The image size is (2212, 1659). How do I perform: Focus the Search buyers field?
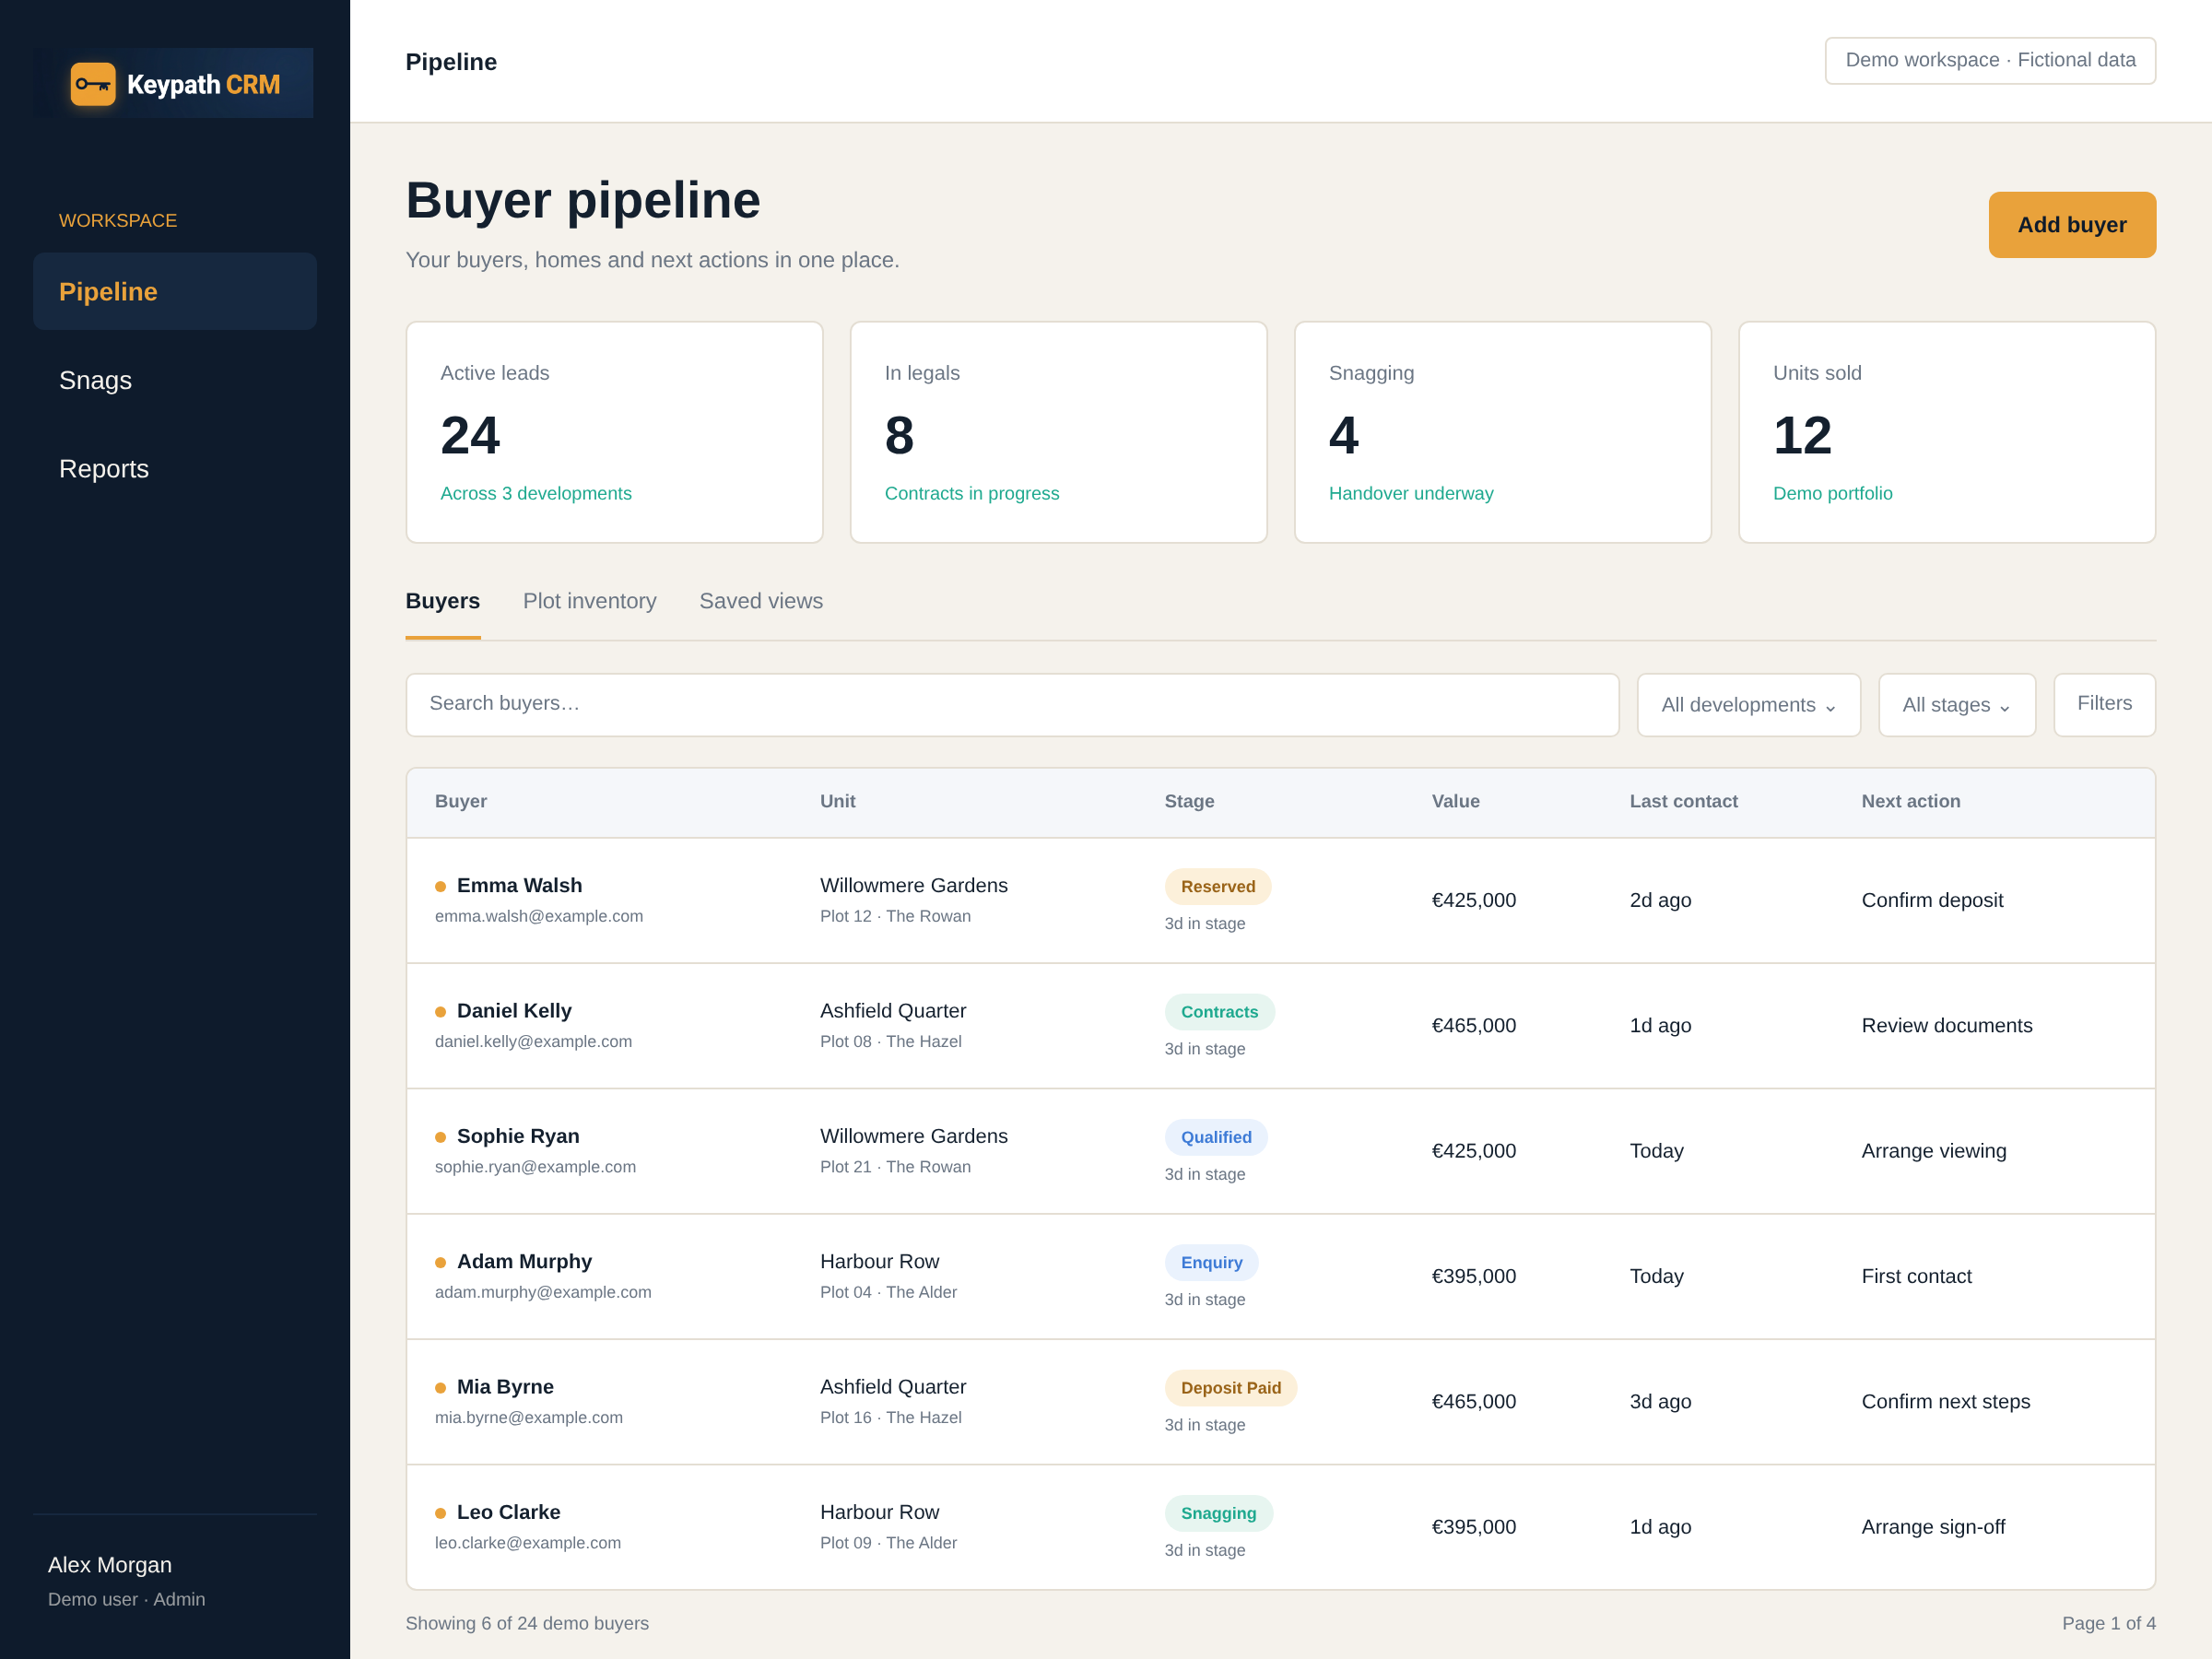[1012, 704]
